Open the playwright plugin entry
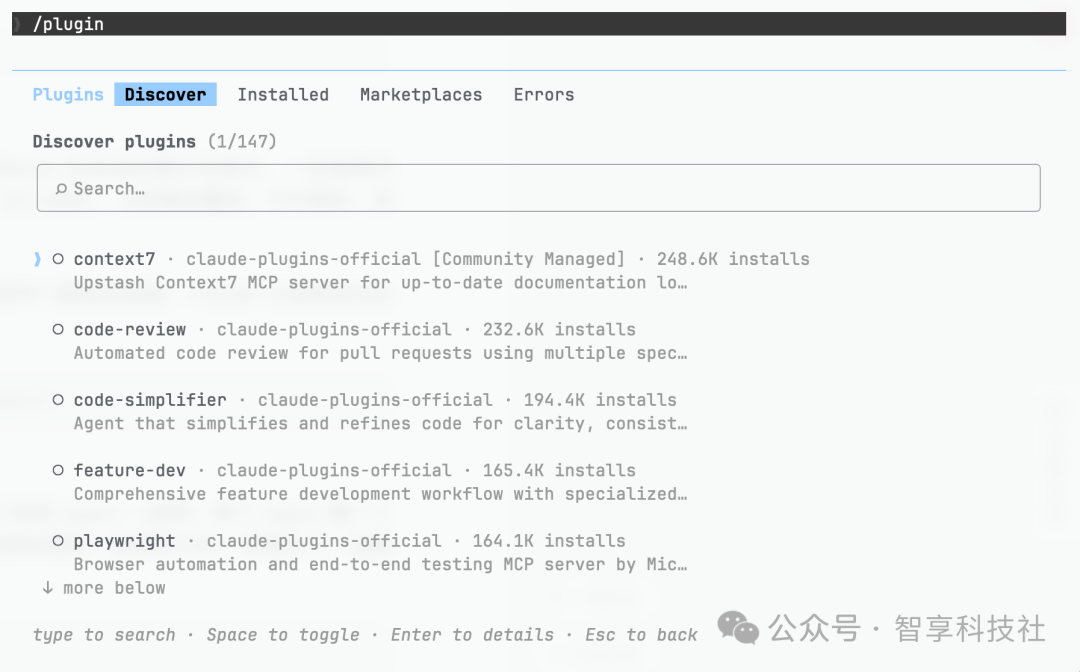Image resolution: width=1080 pixels, height=672 pixels. coord(124,541)
